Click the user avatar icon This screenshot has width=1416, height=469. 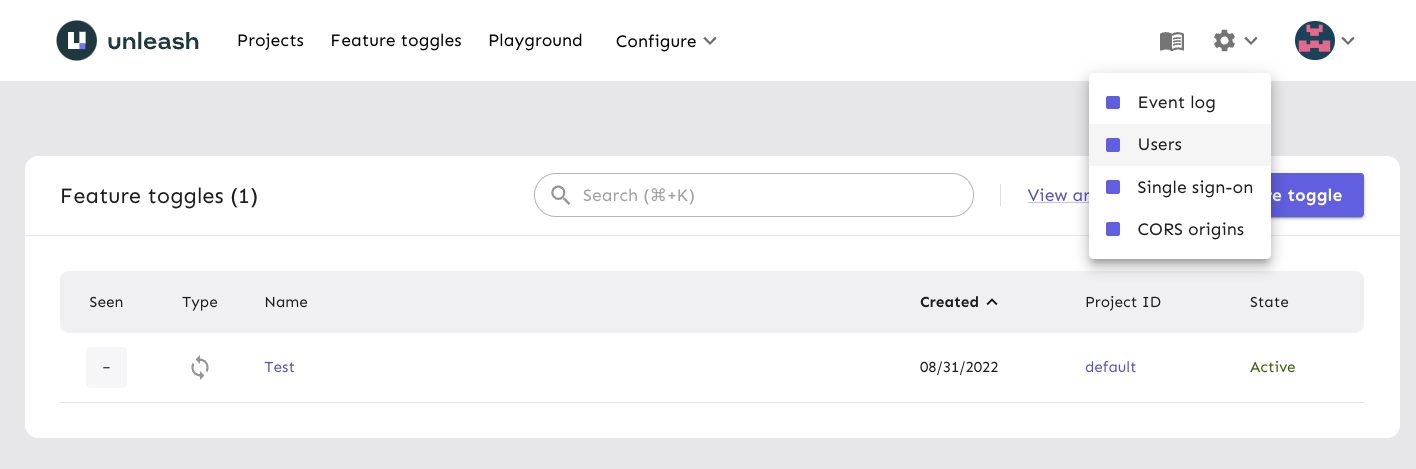click(x=1314, y=41)
